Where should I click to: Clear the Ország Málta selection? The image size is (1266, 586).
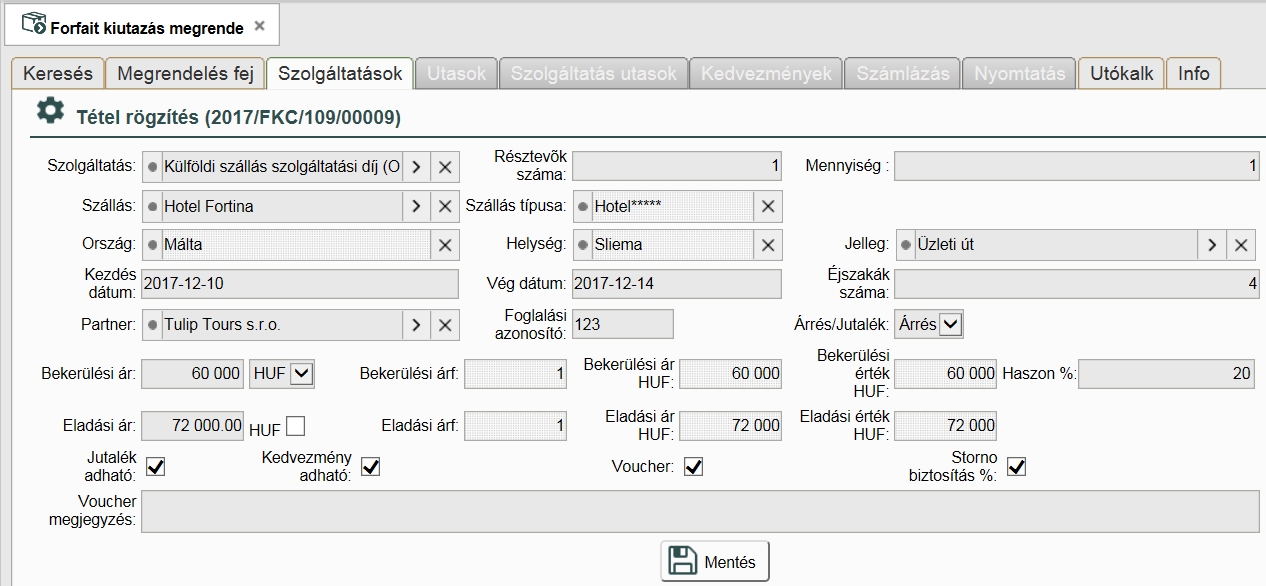coord(445,245)
